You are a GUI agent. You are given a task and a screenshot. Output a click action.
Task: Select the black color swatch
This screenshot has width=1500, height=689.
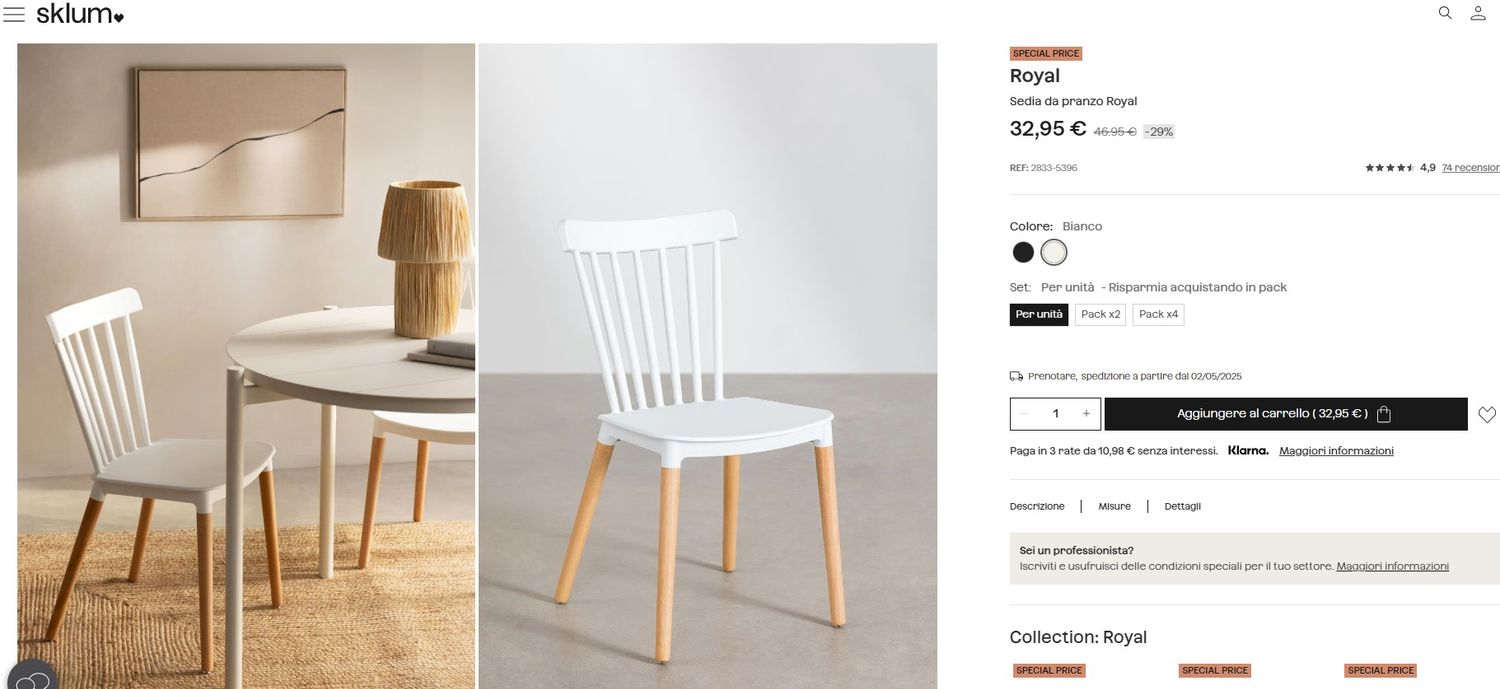[1023, 252]
